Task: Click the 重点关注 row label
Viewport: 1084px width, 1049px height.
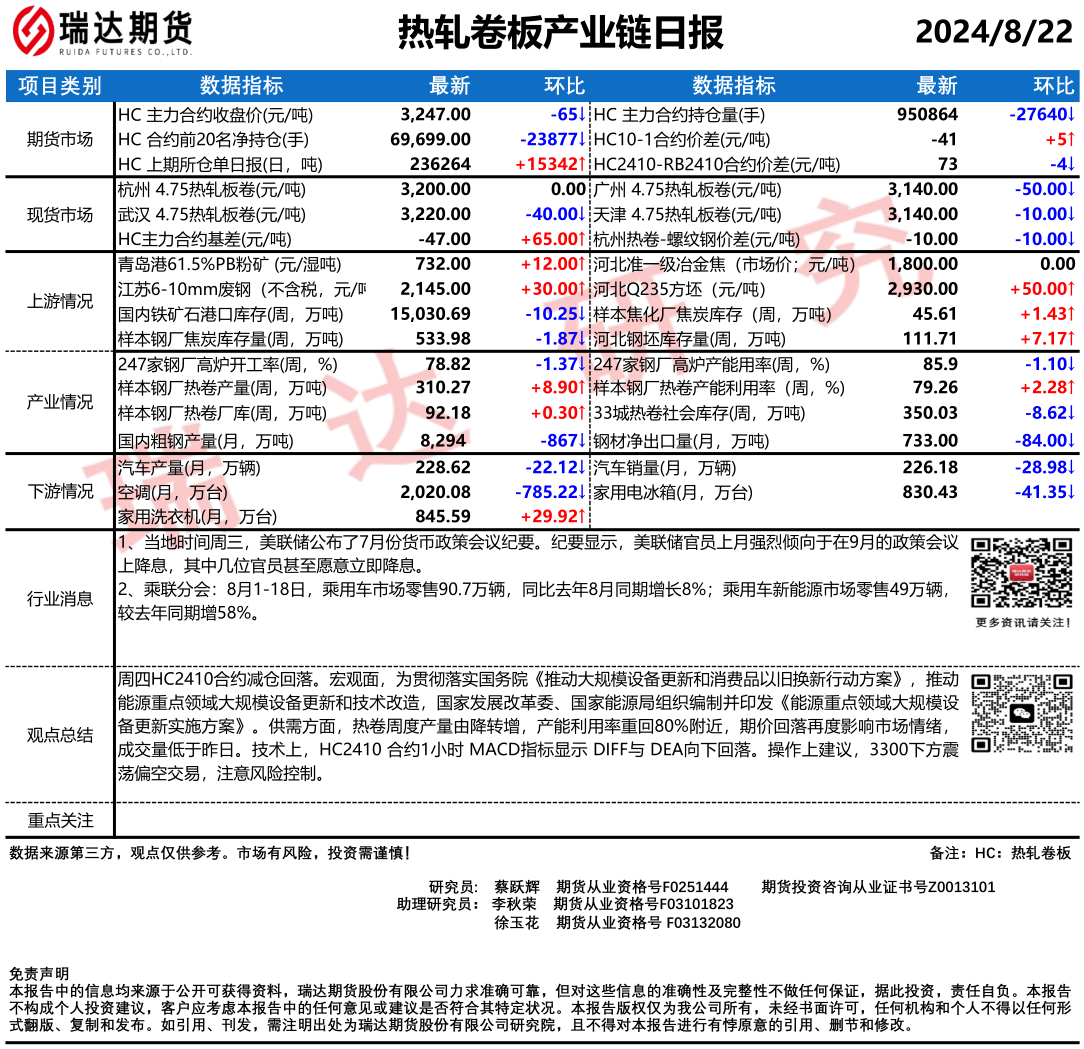Action: (x=60, y=820)
